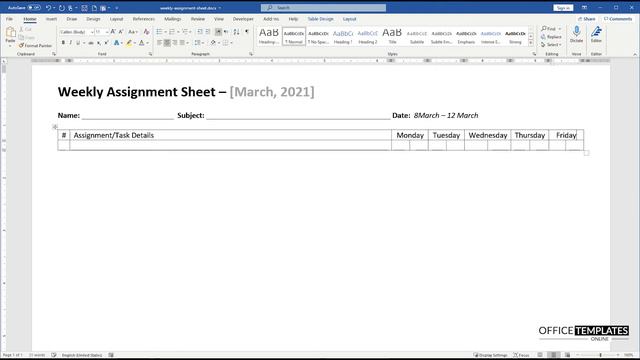
Task: Expand the highlight color dropdown arrow
Action: [135, 43]
